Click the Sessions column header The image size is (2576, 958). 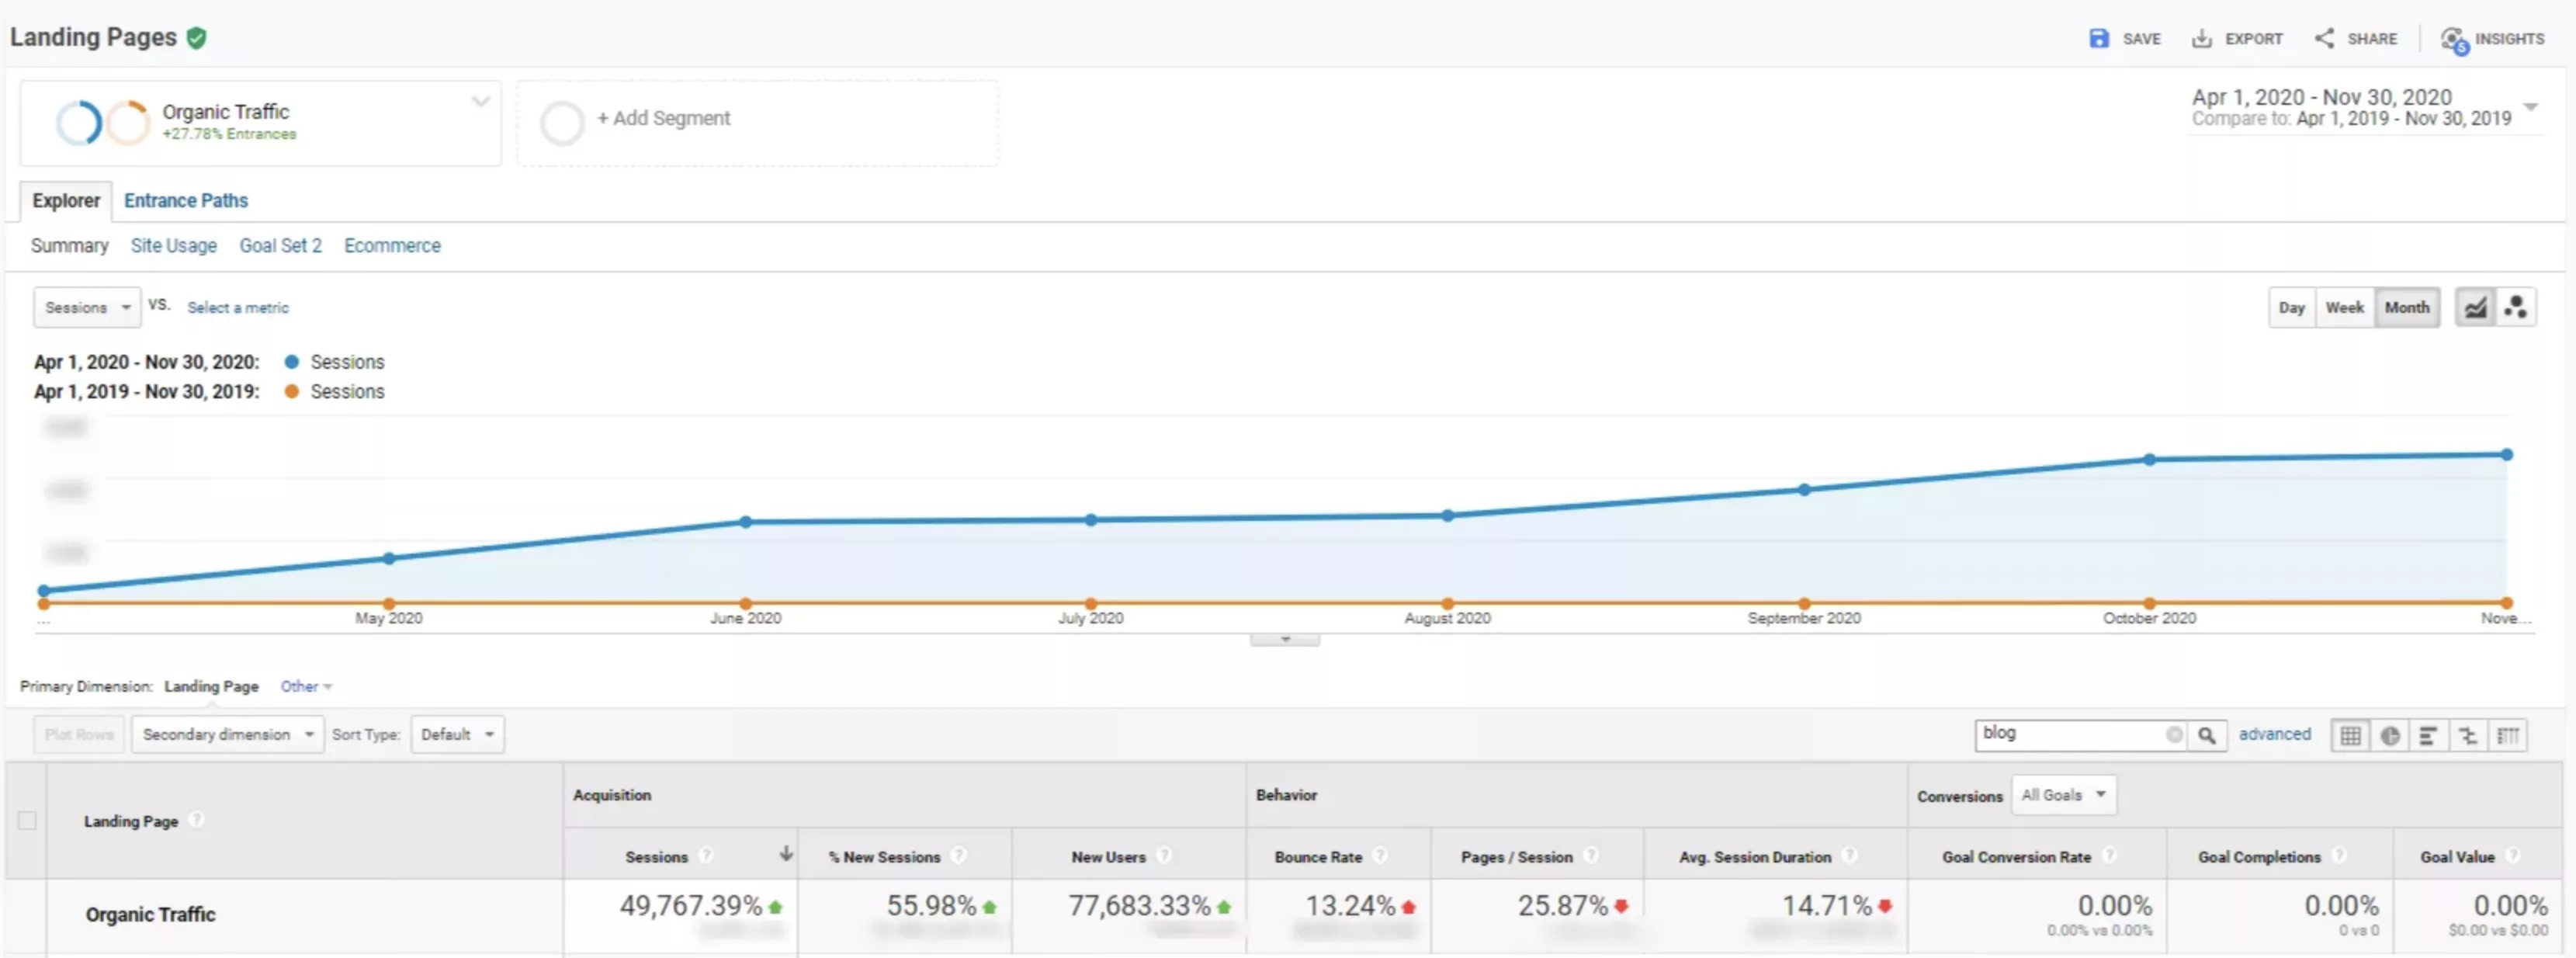(656, 857)
